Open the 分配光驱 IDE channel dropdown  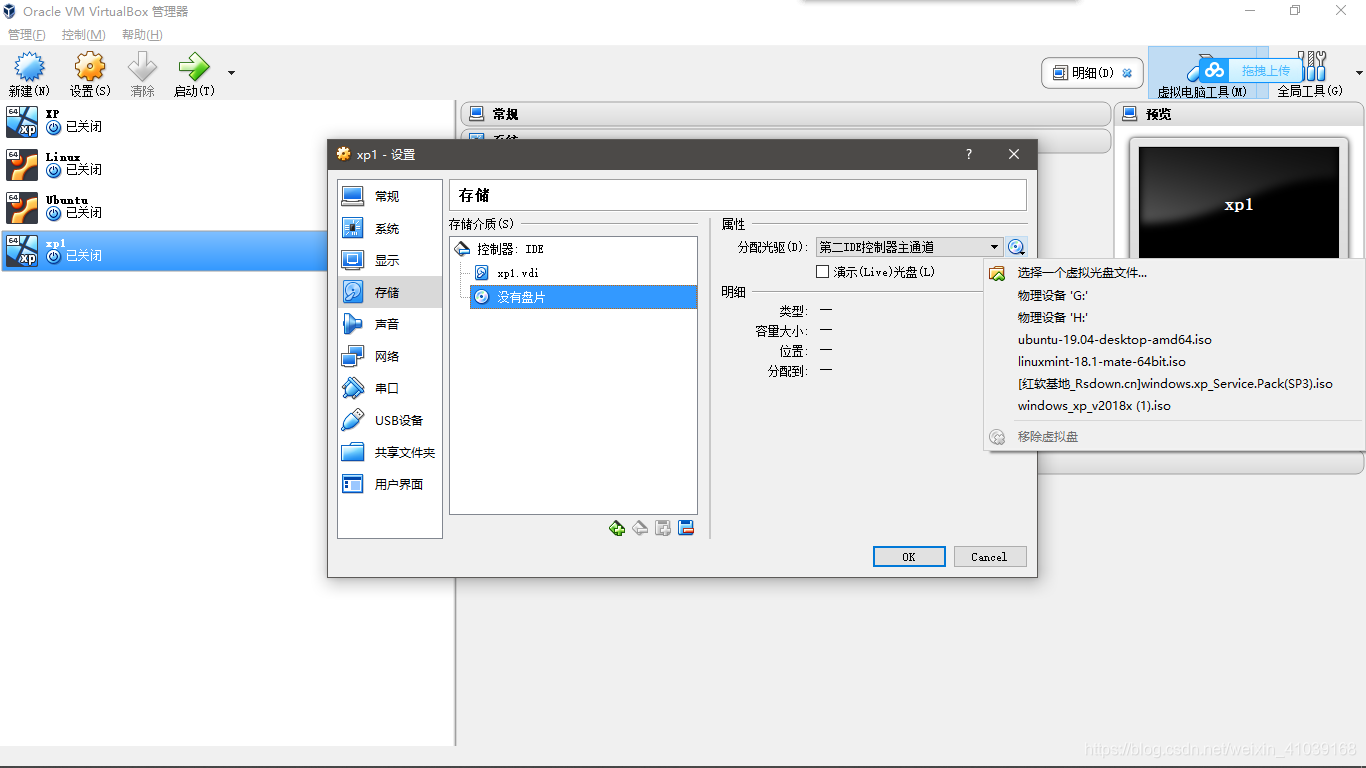click(x=909, y=247)
